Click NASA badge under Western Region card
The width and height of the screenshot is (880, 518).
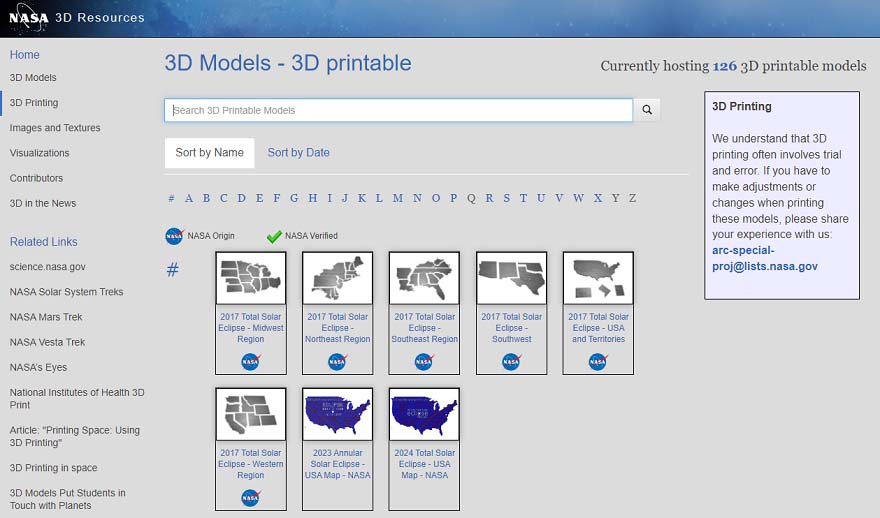coord(251,497)
